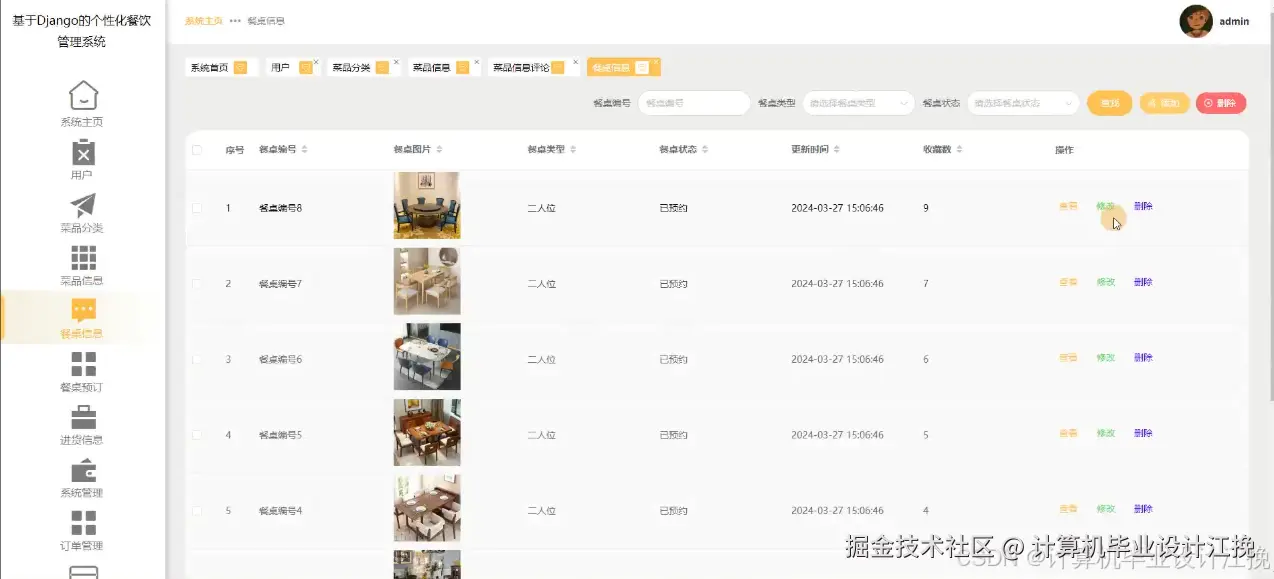Click the 删除 link for 餐桌编号4
Screen dimensions: 1274x579
pyautogui.click(x=1143, y=510)
